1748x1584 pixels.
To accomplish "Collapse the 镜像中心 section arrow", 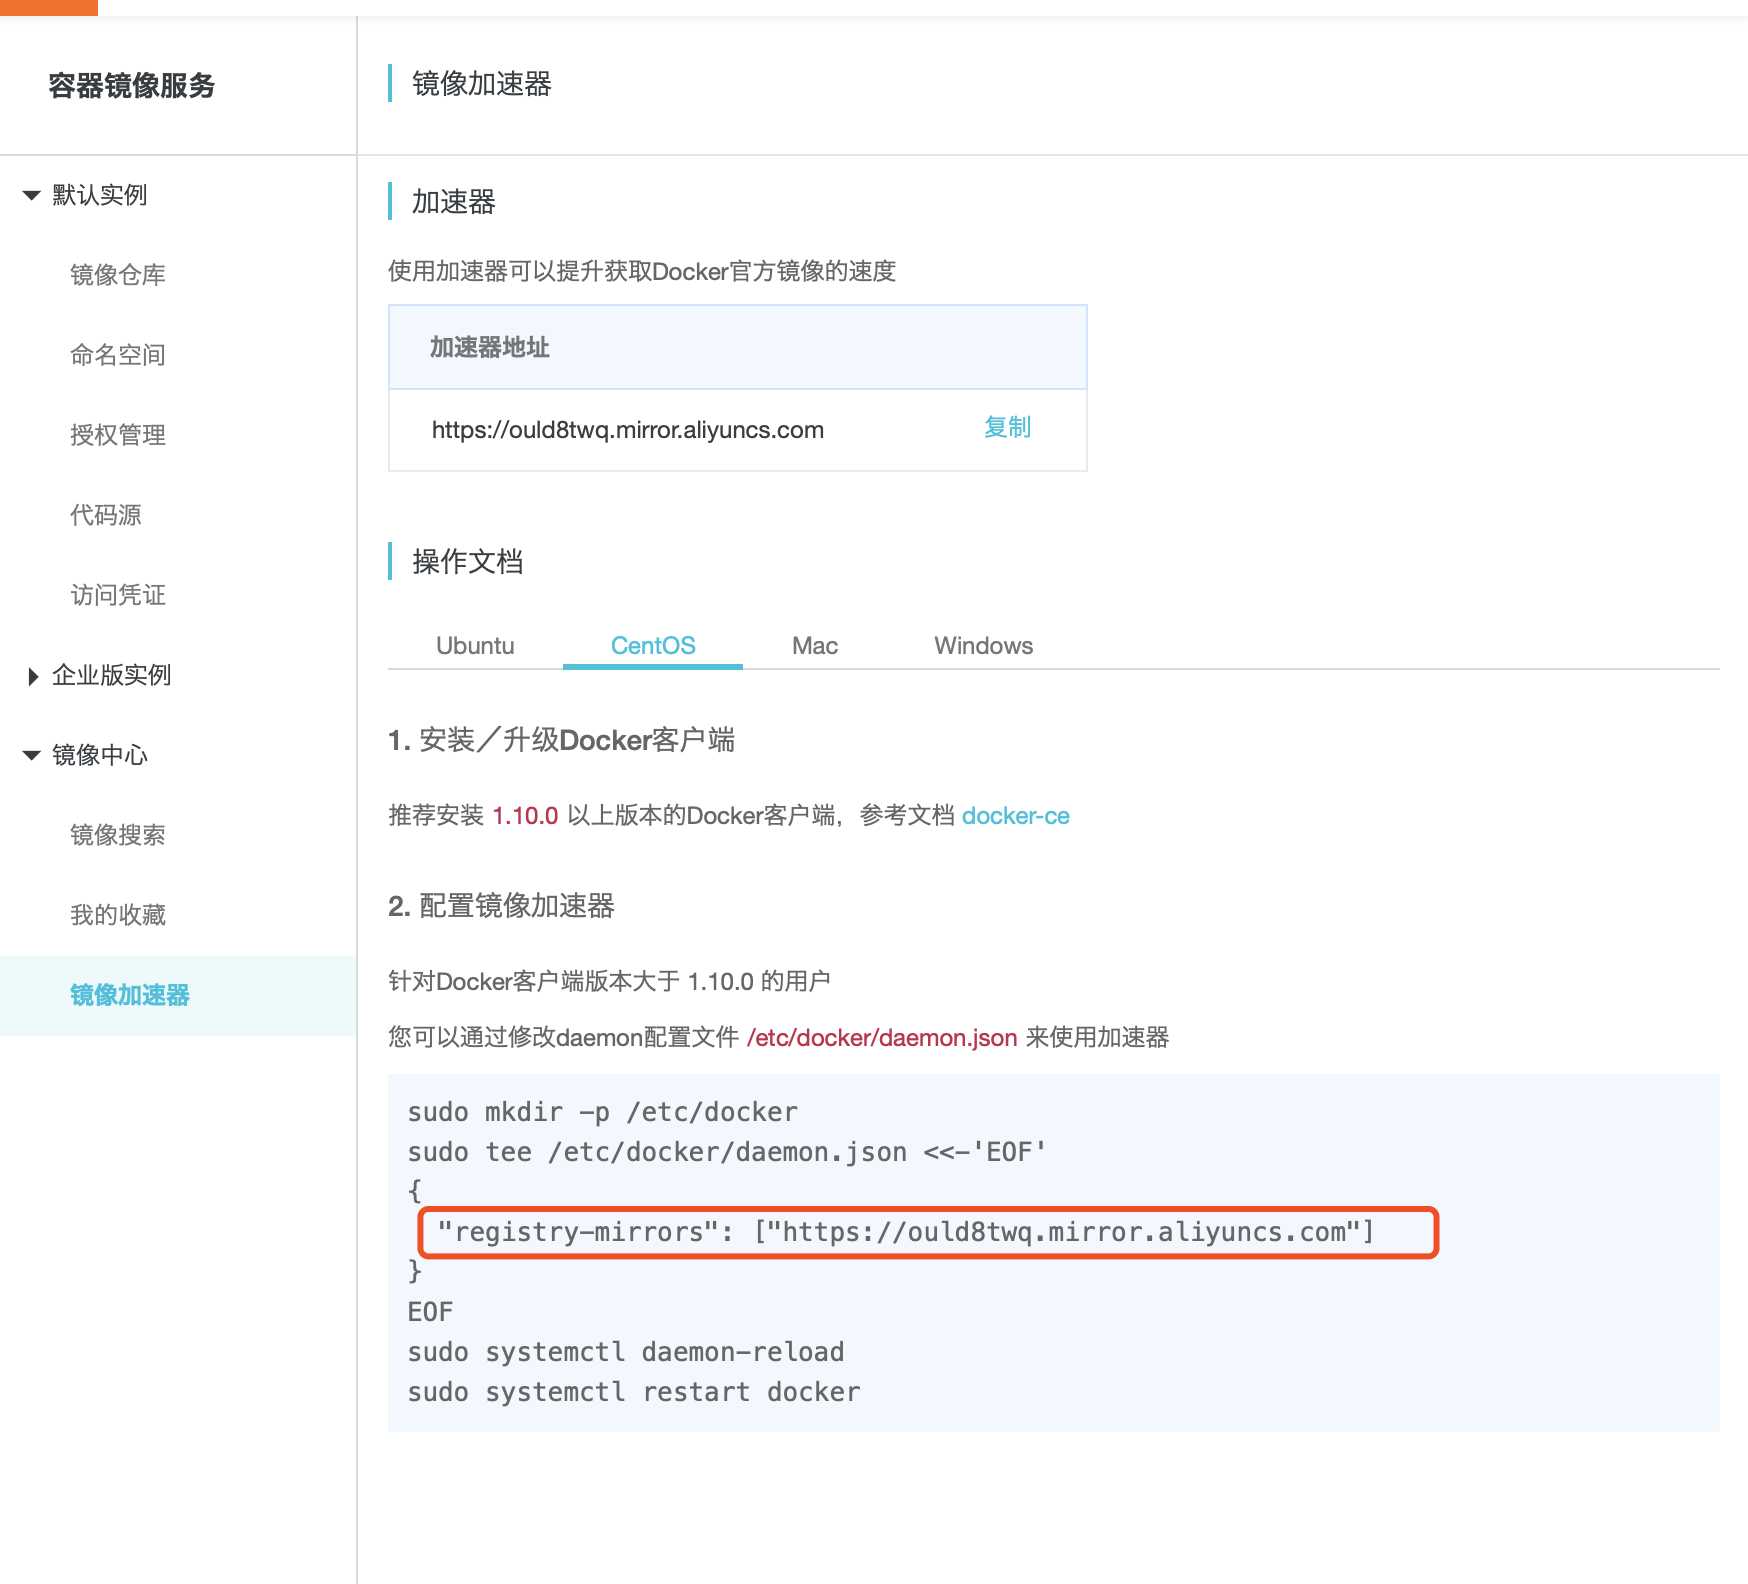I will [32, 755].
